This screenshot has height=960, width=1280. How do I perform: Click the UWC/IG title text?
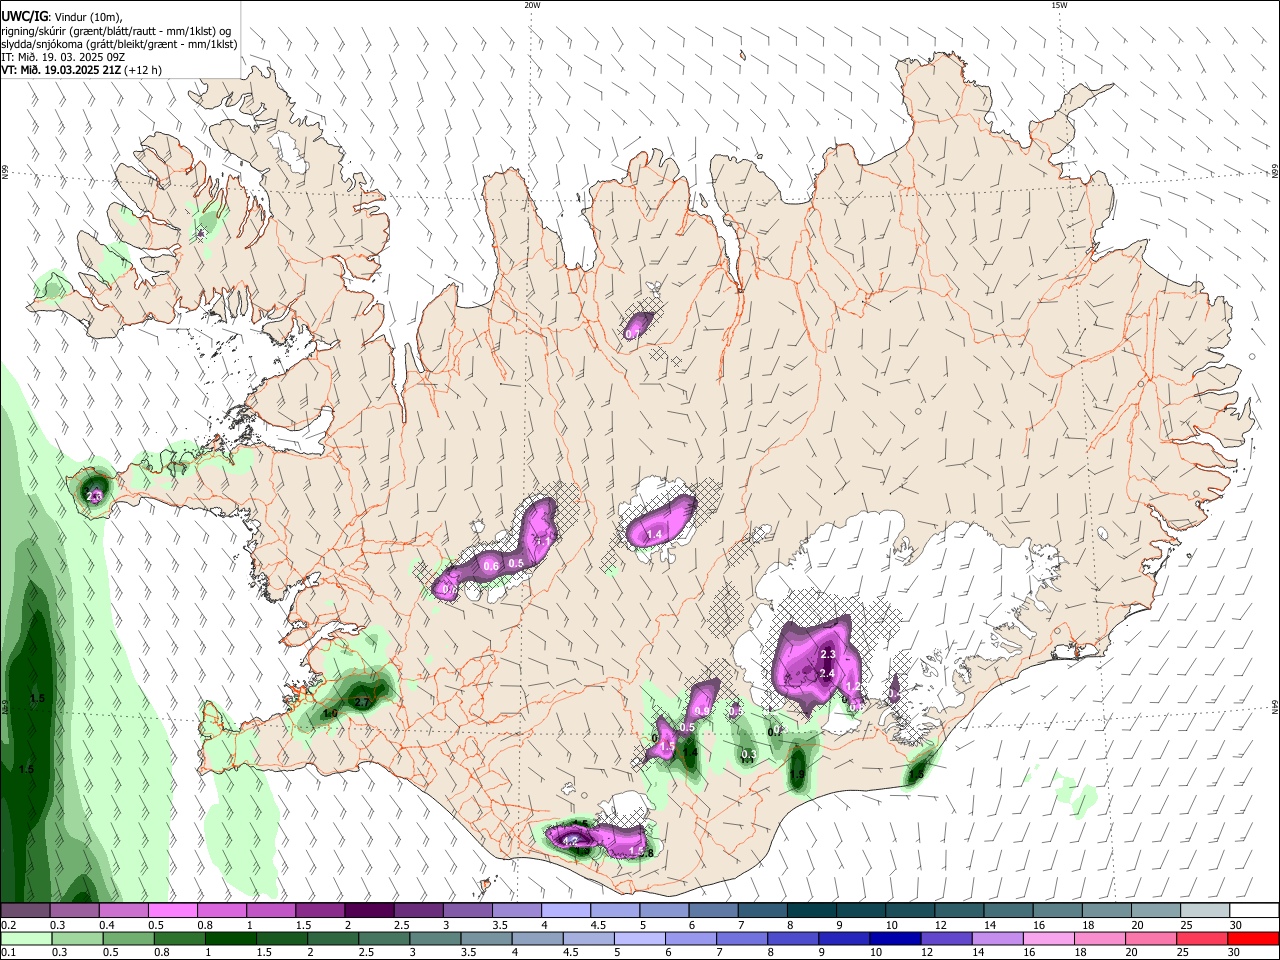24,16
